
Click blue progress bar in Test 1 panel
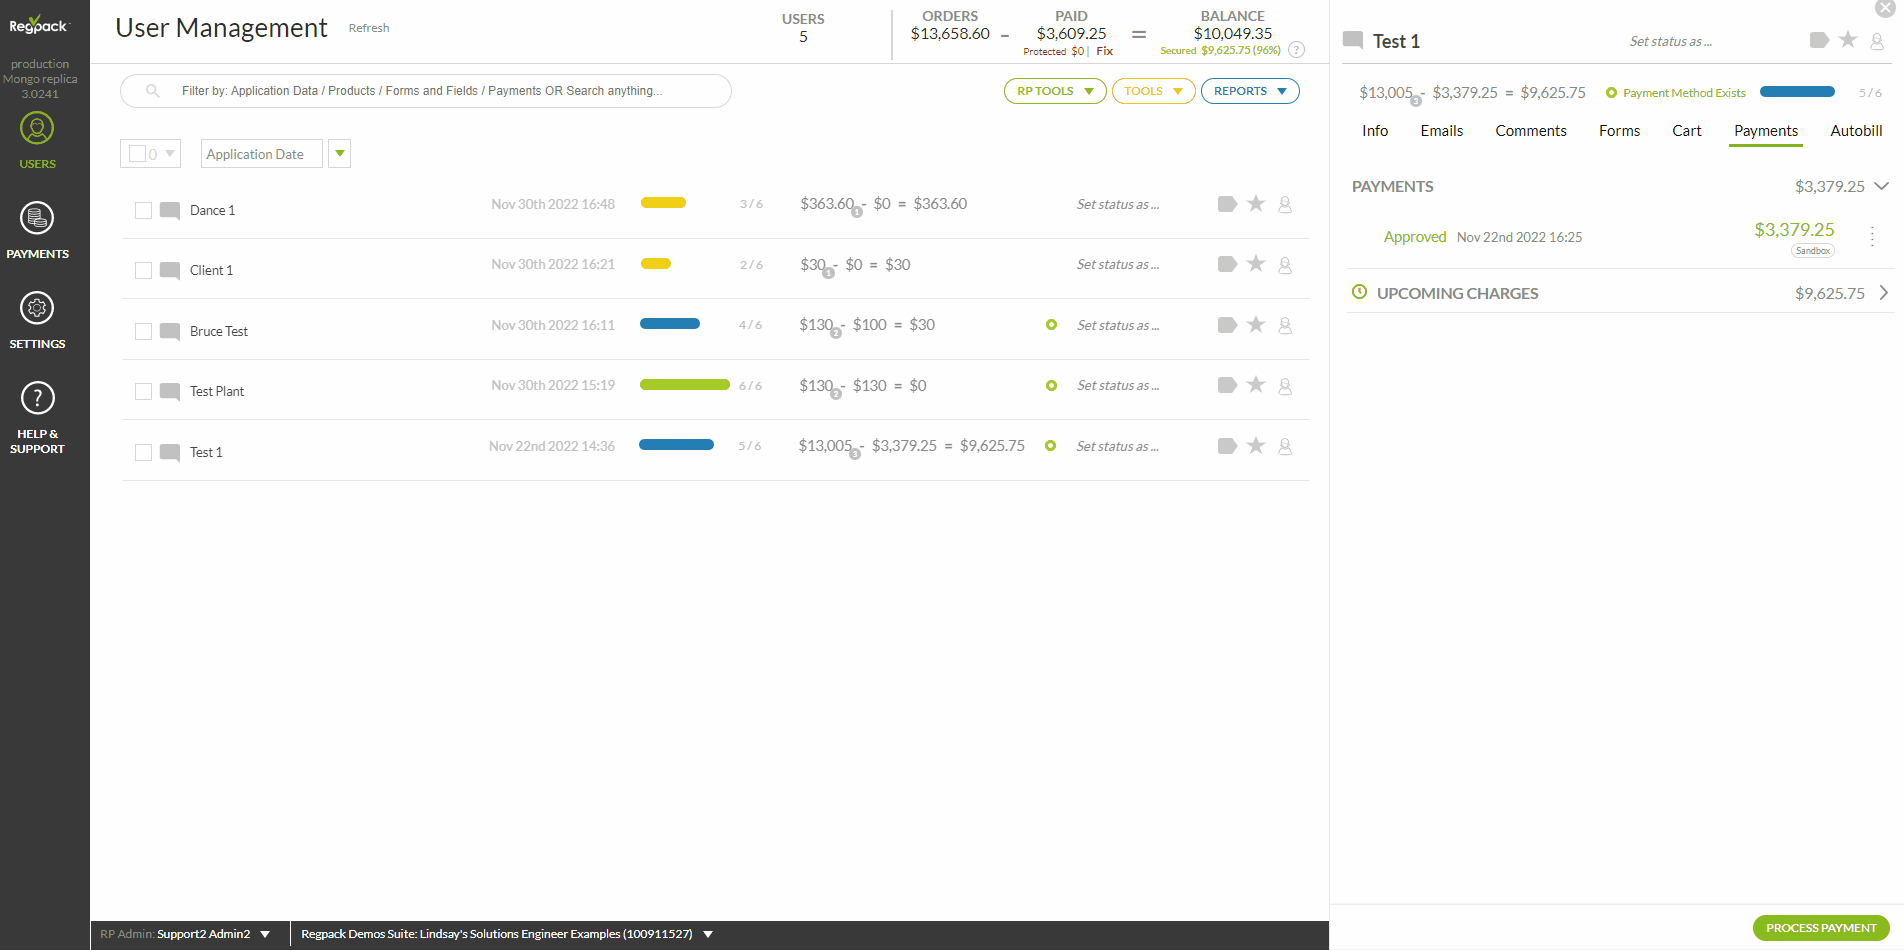point(1797,92)
